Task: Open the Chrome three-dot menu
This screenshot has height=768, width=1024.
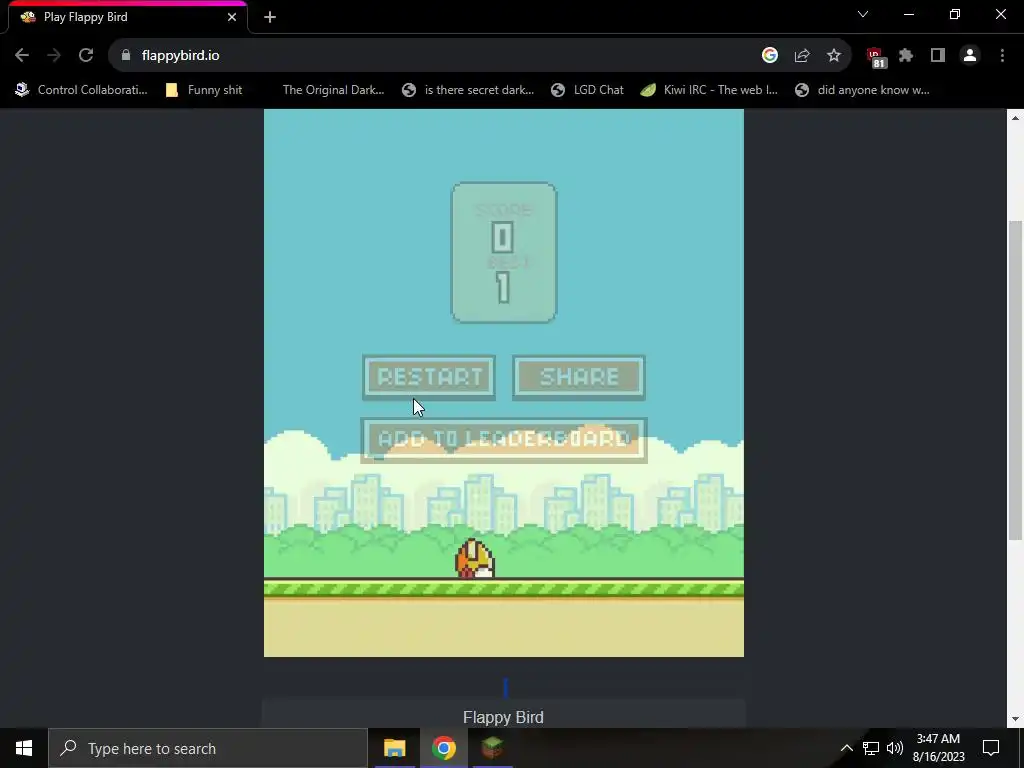Action: coord(1002,56)
